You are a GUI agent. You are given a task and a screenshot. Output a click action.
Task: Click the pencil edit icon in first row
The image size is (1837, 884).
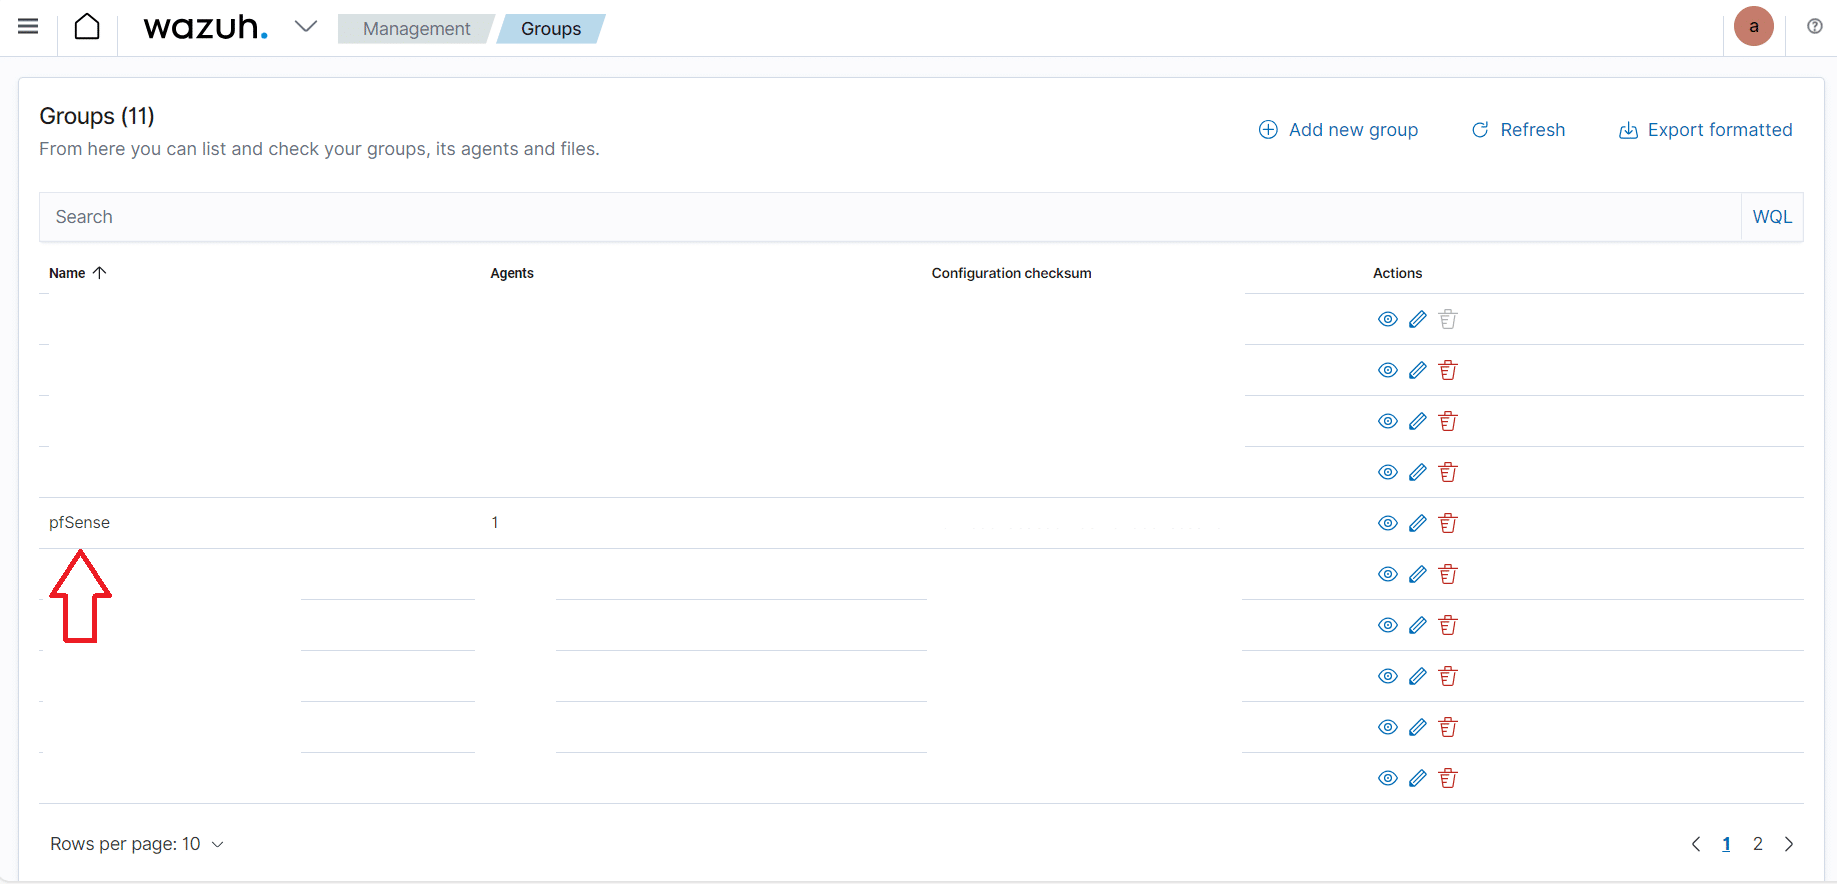pos(1417,319)
